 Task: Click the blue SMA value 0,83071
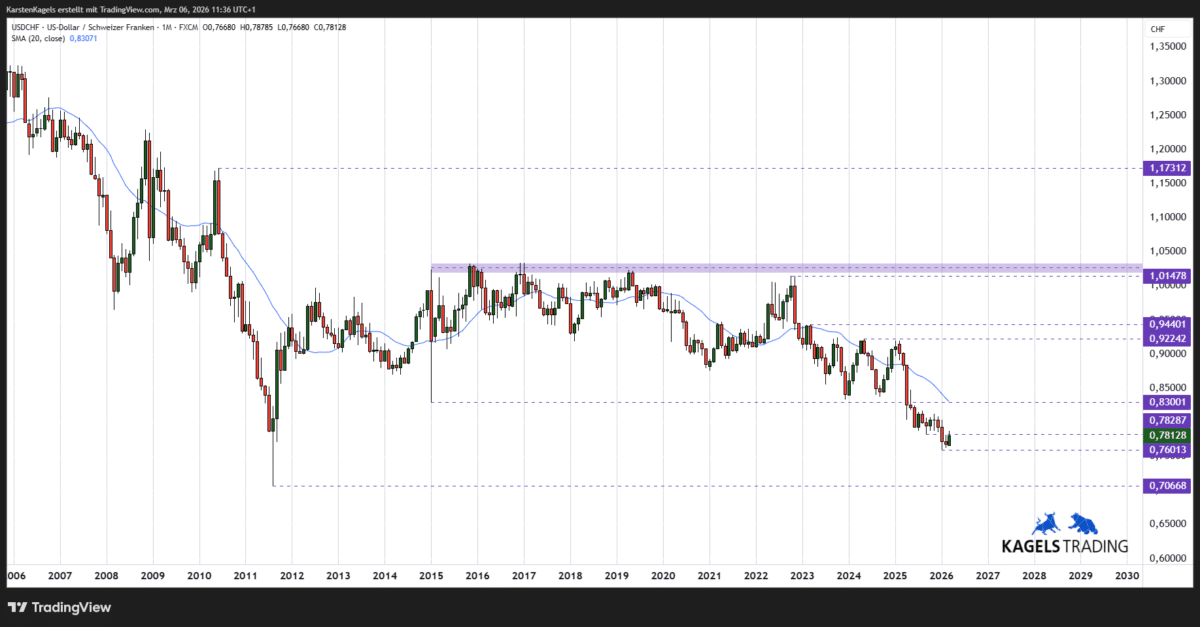[81, 41]
